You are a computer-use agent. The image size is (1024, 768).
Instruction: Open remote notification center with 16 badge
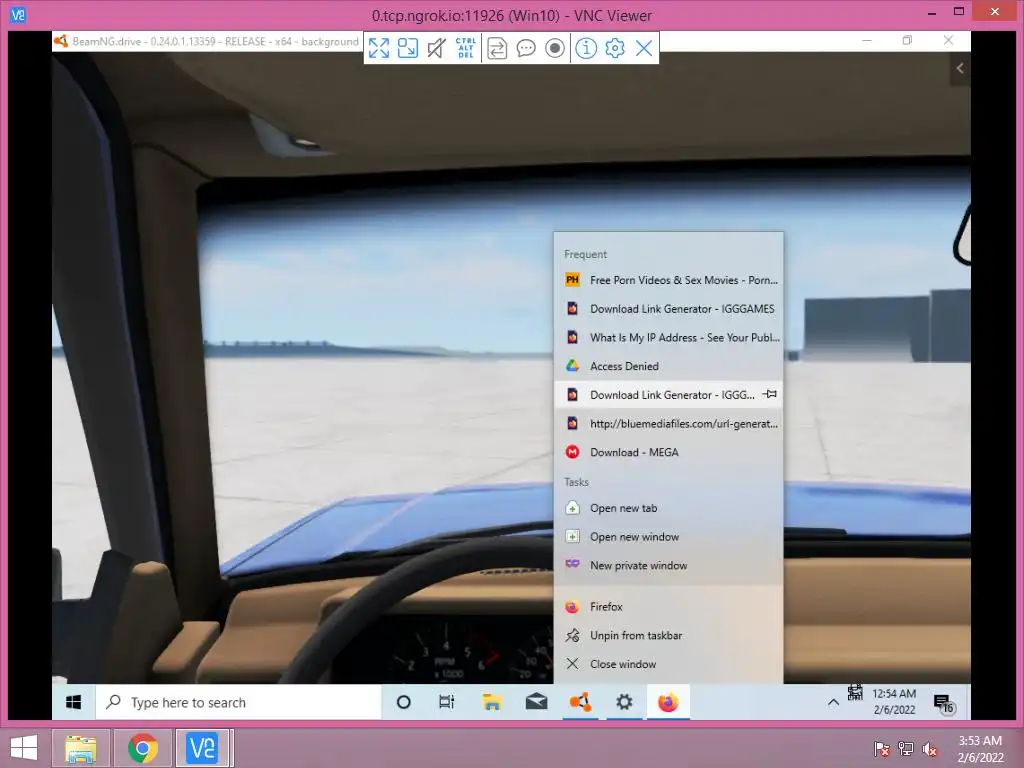[944, 703]
